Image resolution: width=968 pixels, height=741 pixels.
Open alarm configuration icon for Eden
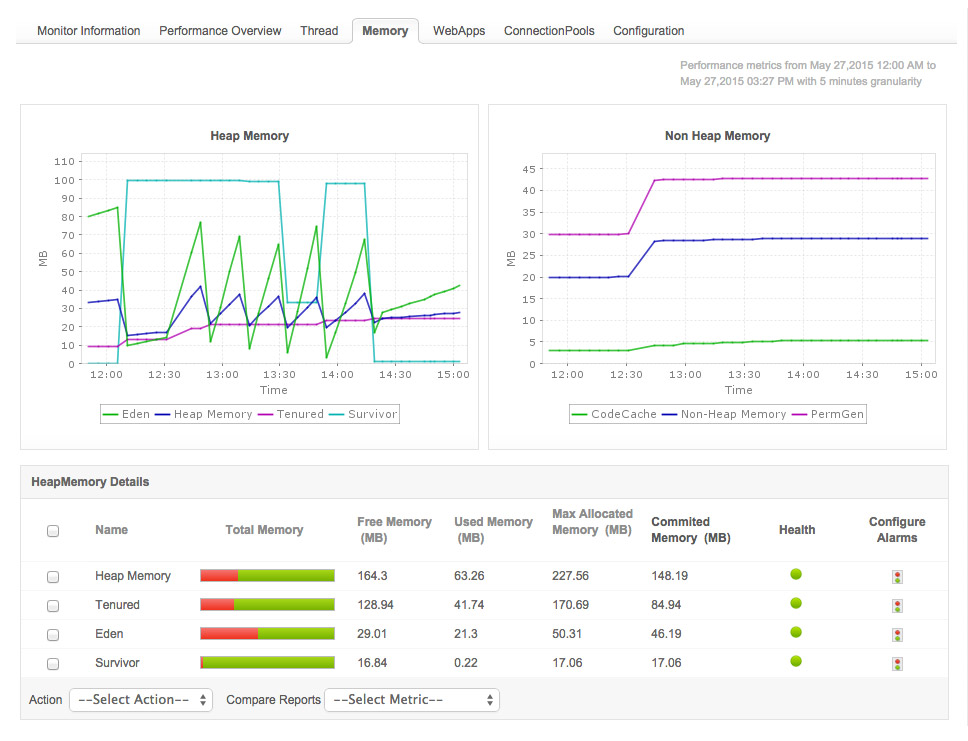coord(897,635)
